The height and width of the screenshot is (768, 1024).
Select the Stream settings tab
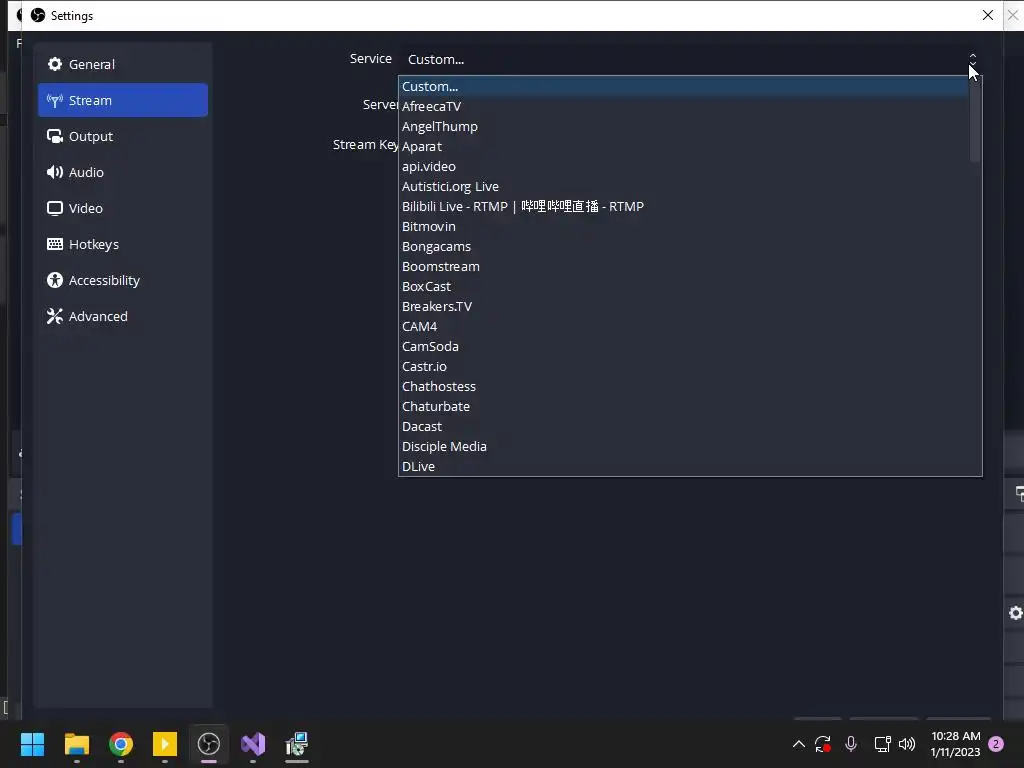[123, 101]
